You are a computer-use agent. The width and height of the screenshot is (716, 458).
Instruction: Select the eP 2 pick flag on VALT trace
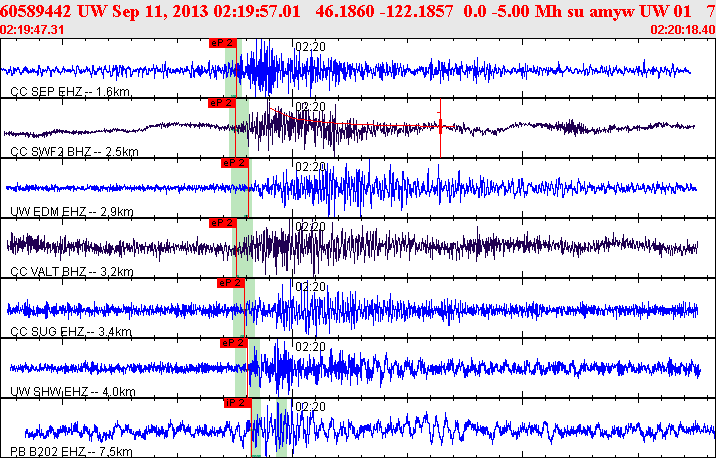(223, 223)
